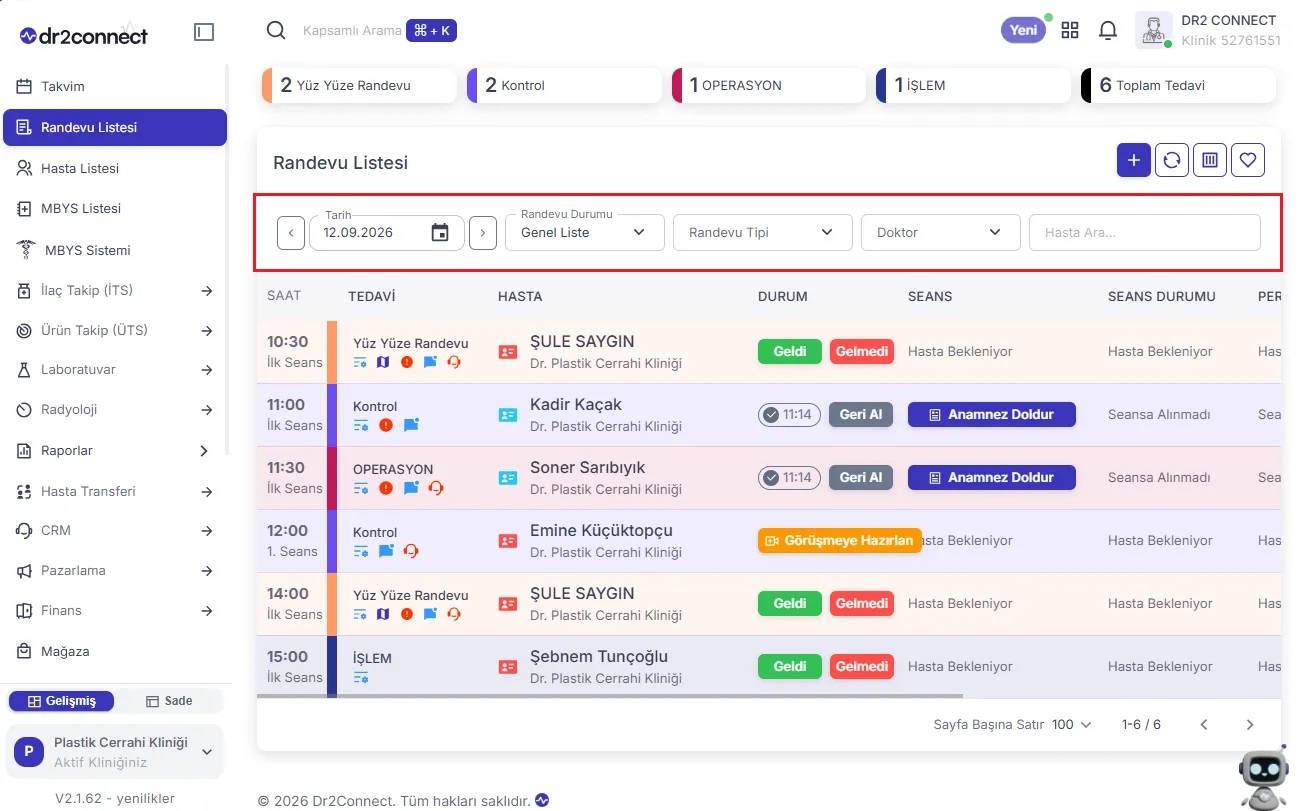Open the Doktor filter dropdown
This screenshot has height=811, width=1301.
point(941,233)
